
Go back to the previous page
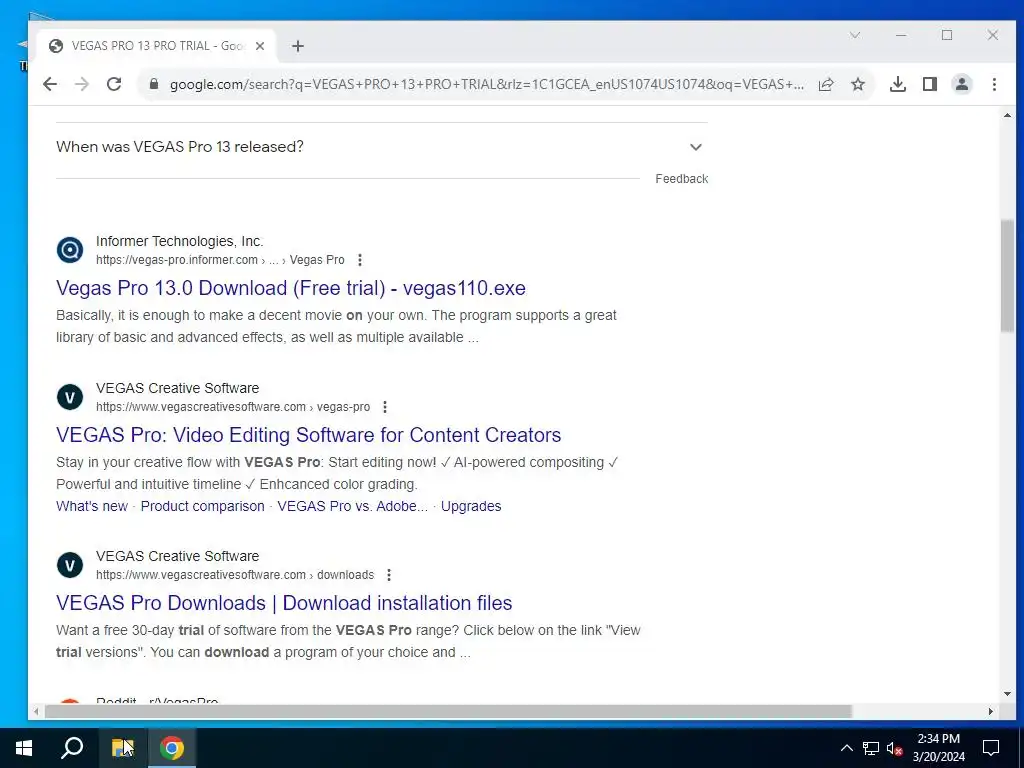50,84
